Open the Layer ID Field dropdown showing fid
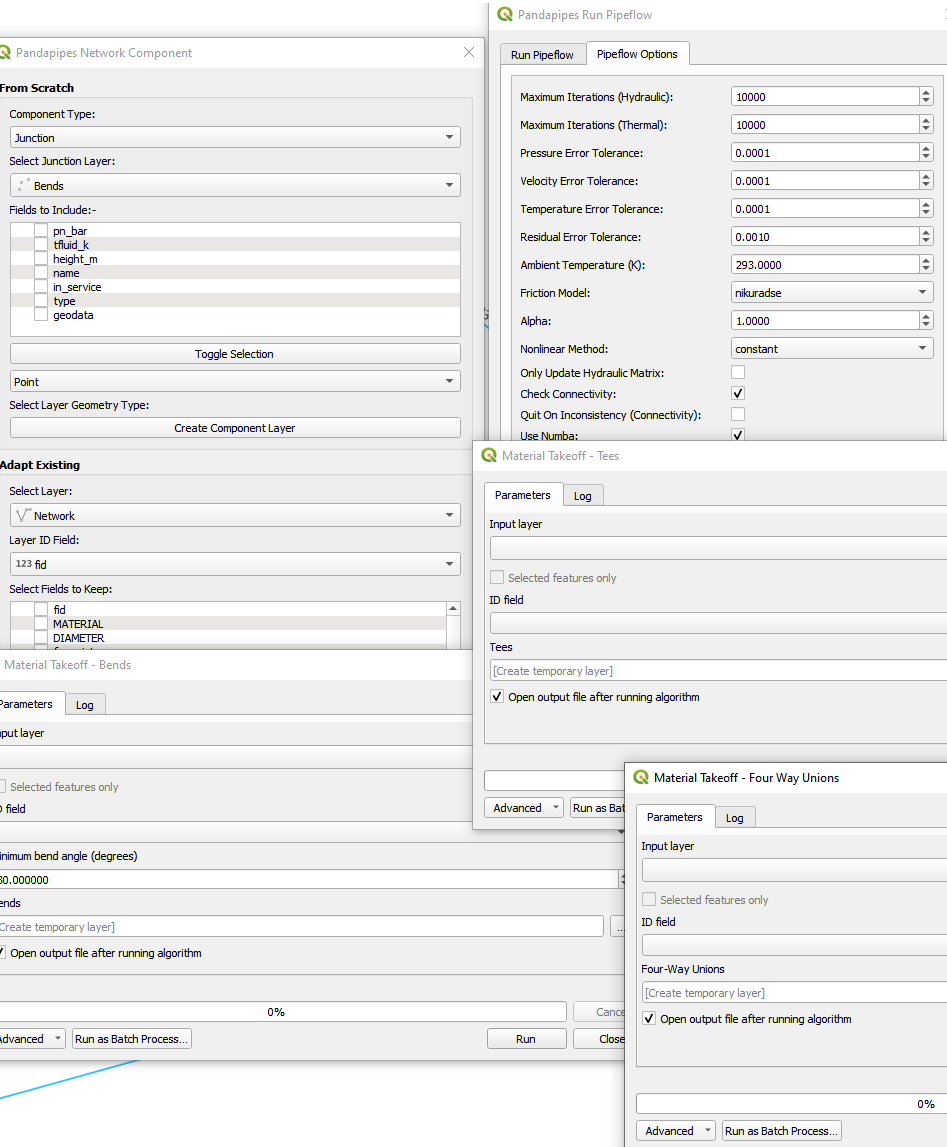947x1147 pixels. tap(235, 564)
